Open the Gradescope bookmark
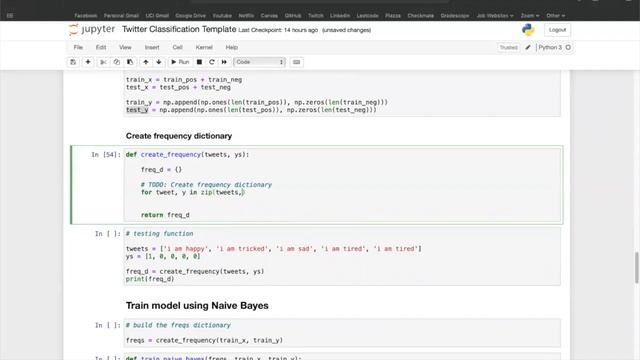640x360 pixels. 455,16
